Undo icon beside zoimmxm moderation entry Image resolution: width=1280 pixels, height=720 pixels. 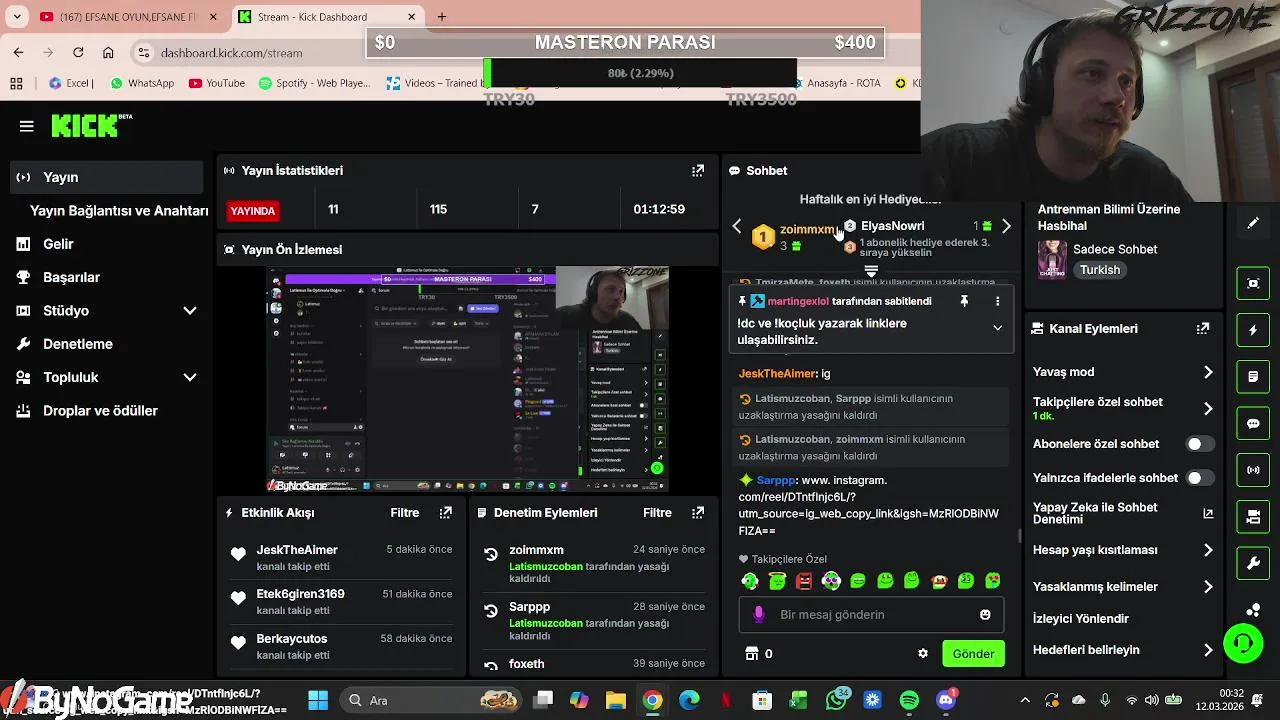pyautogui.click(x=491, y=553)
